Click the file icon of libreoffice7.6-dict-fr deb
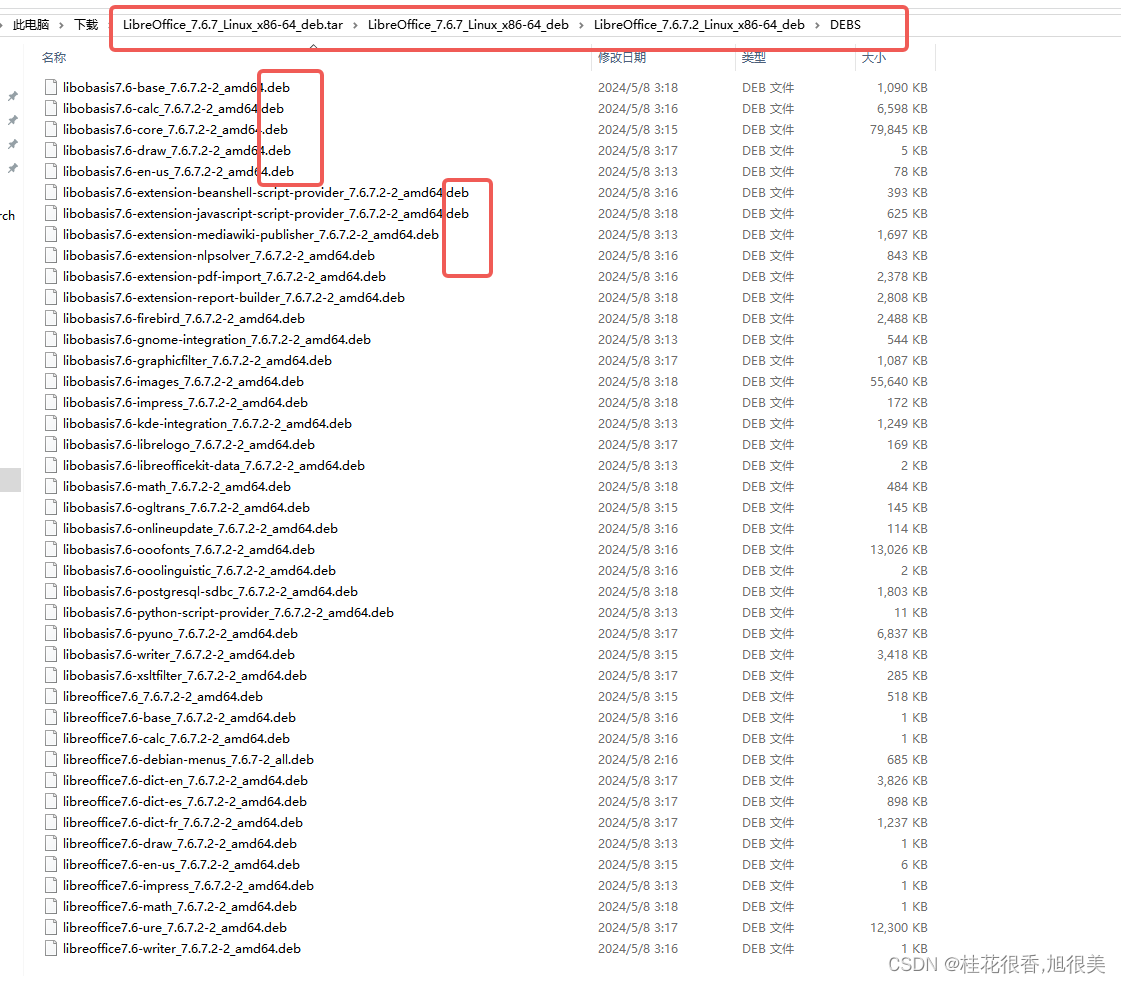The image size is (1121, 983). point(51,822)
